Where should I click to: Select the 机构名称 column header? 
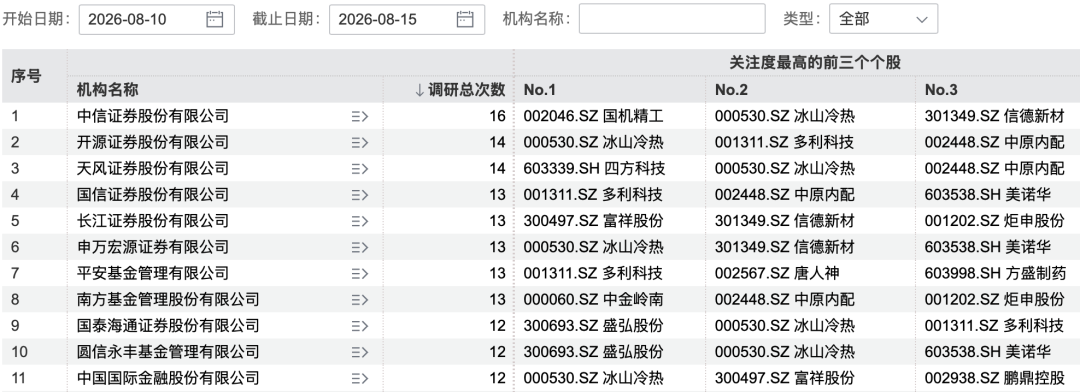click(x=107, y=90)
